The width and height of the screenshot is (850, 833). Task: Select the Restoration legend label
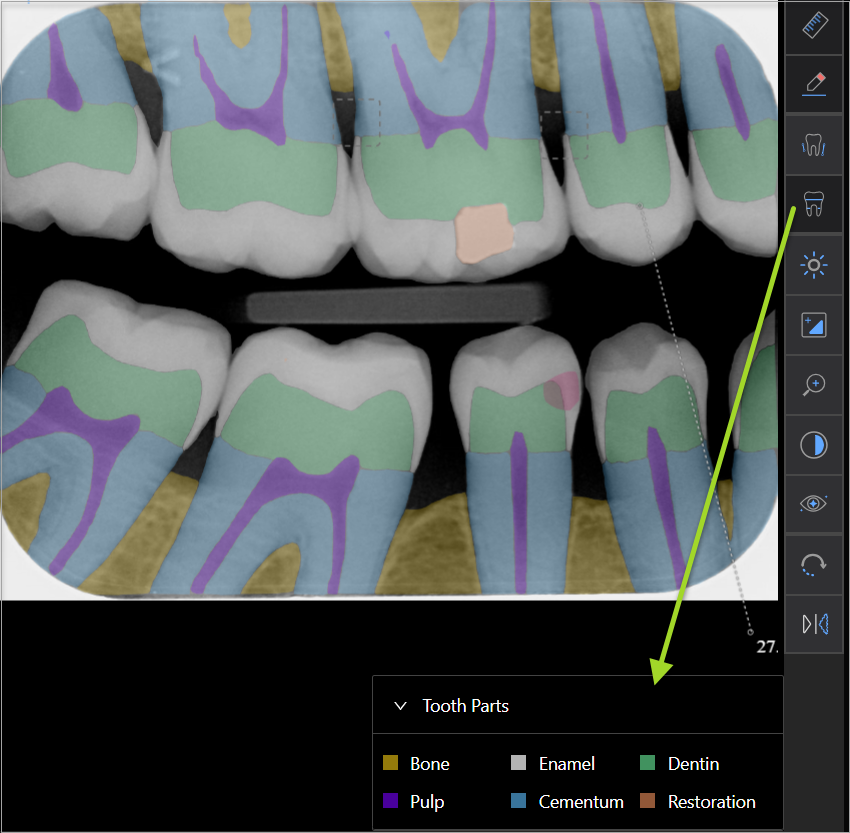pyautogui.click(x=712, y=802)
